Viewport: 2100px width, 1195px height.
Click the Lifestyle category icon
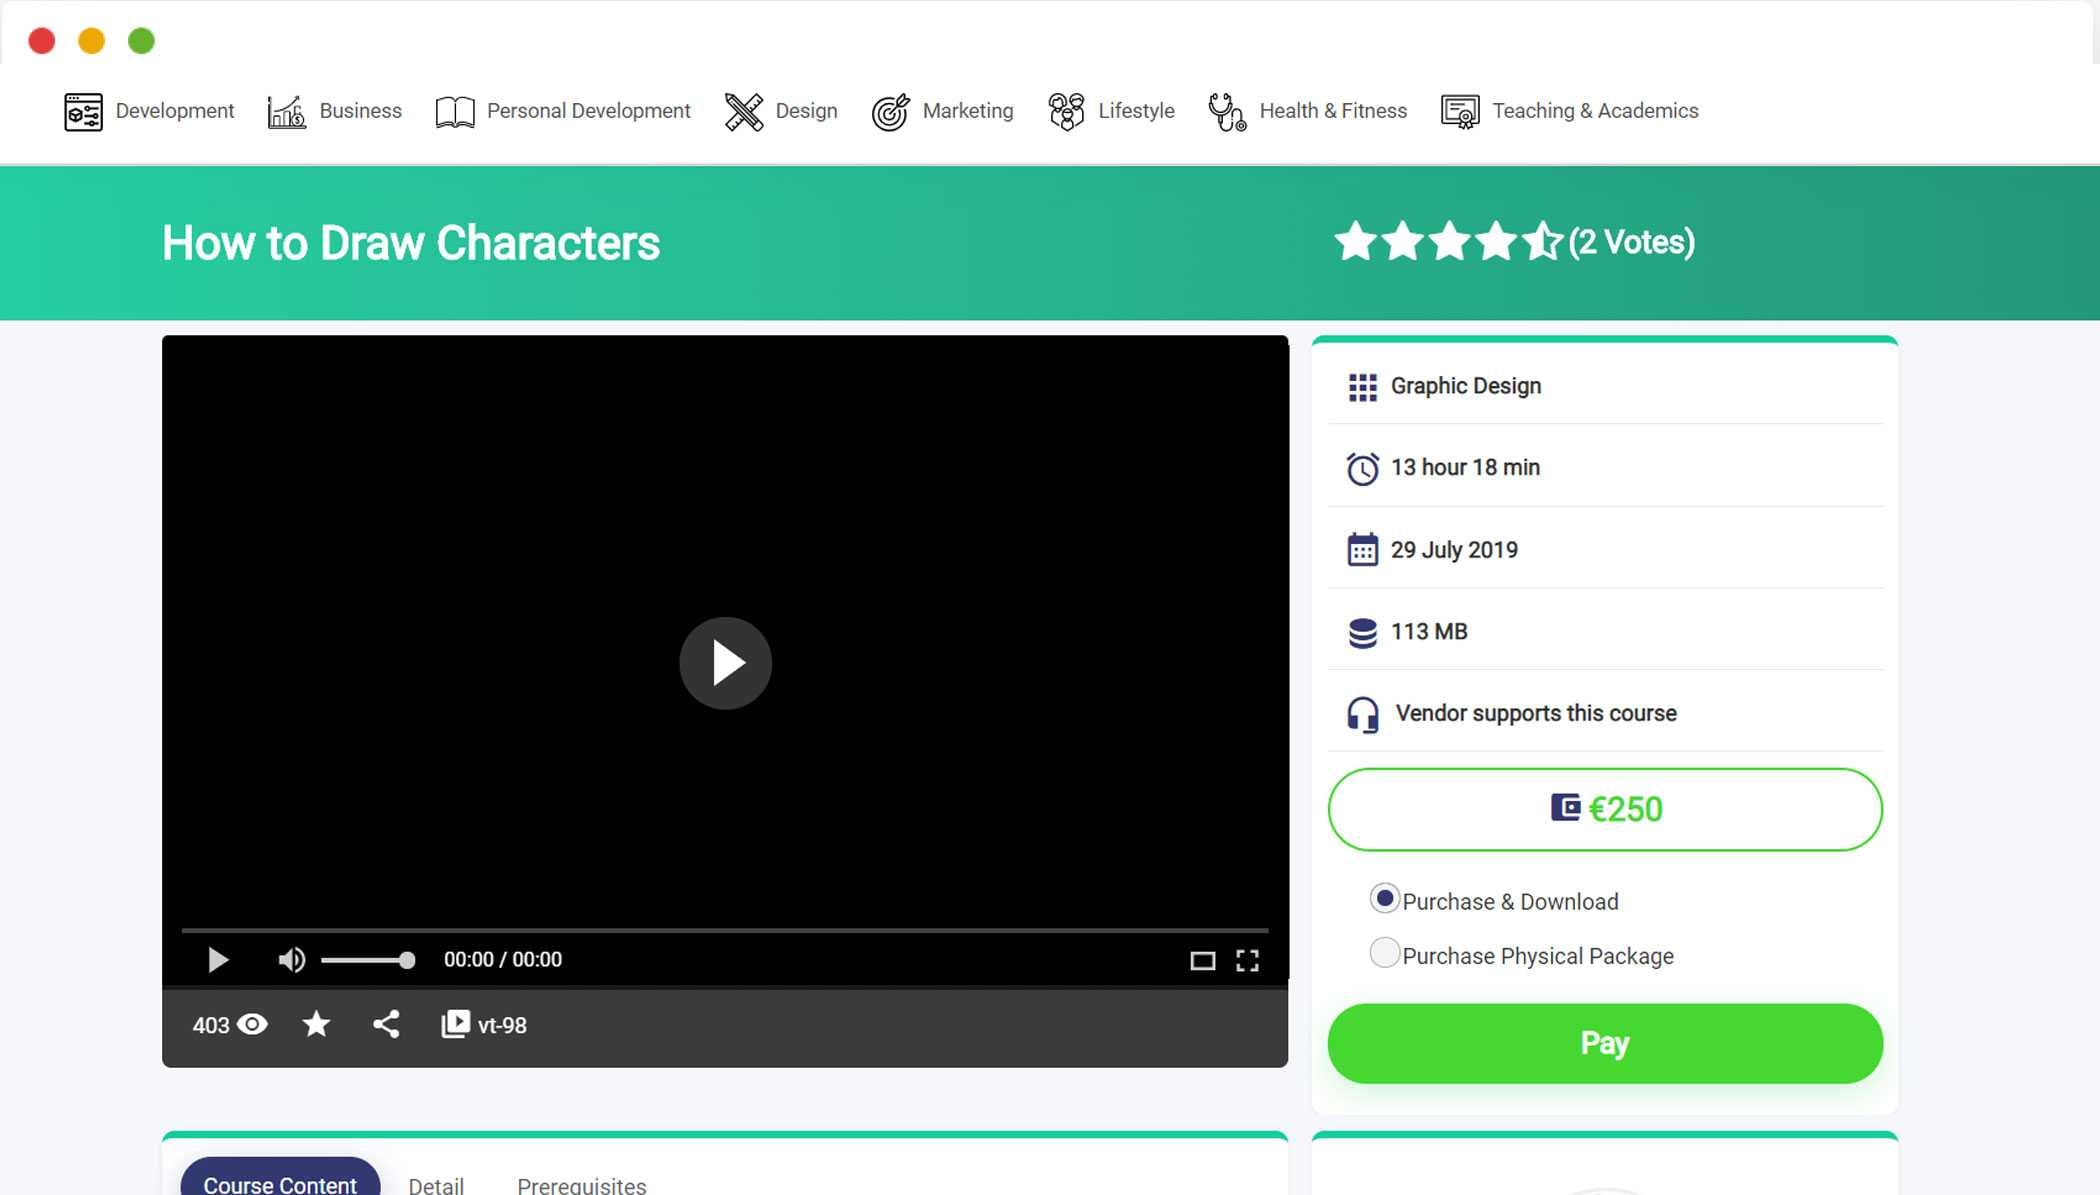pyautogui.click(x=1066, y=111)
